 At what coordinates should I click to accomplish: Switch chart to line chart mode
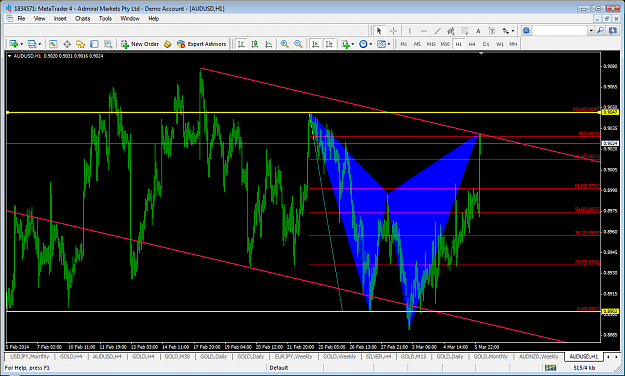click(269, 44)
